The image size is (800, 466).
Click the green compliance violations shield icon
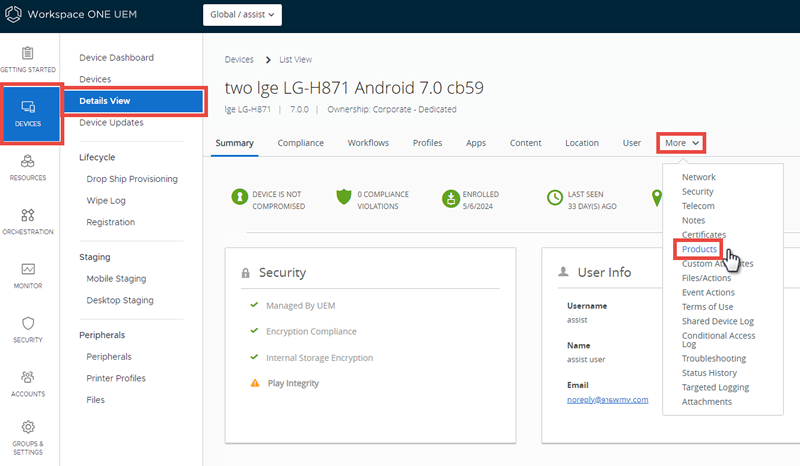pyautogui.click(x=344, y=197)
